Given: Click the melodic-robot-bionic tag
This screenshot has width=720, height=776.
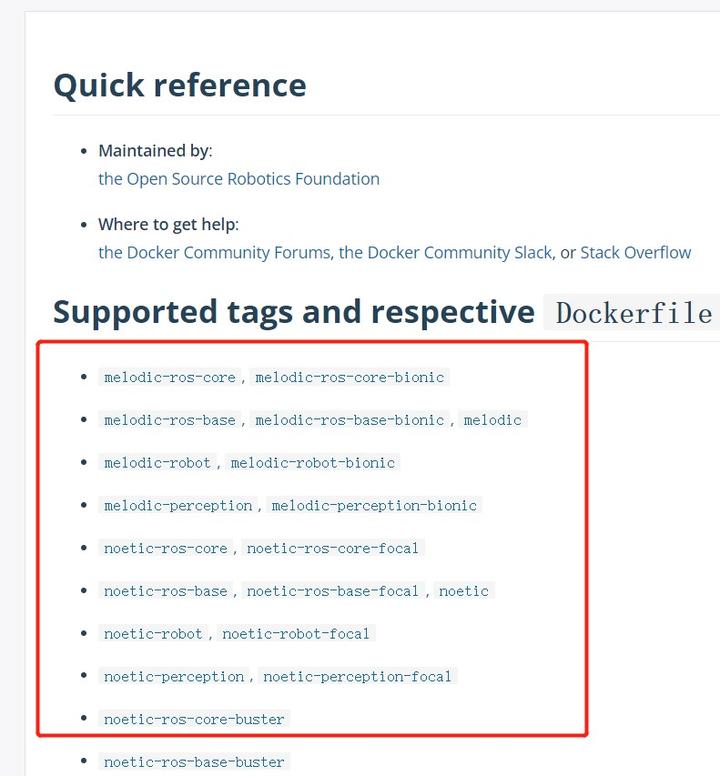Looking at the screenshot, I should (312, 463).
